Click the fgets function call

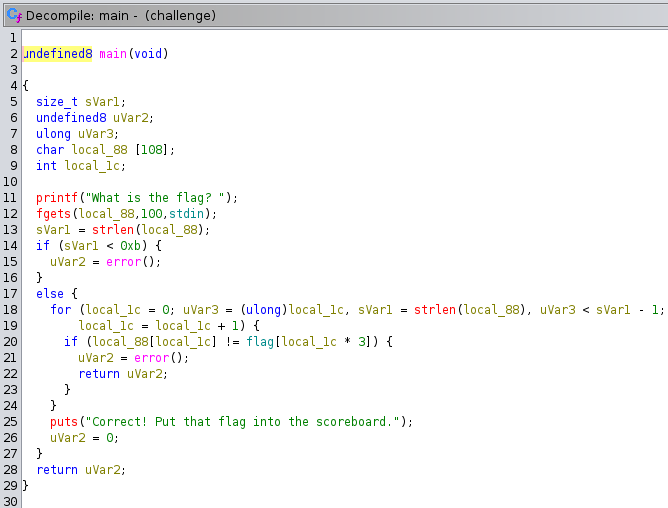tap(54, 213)
